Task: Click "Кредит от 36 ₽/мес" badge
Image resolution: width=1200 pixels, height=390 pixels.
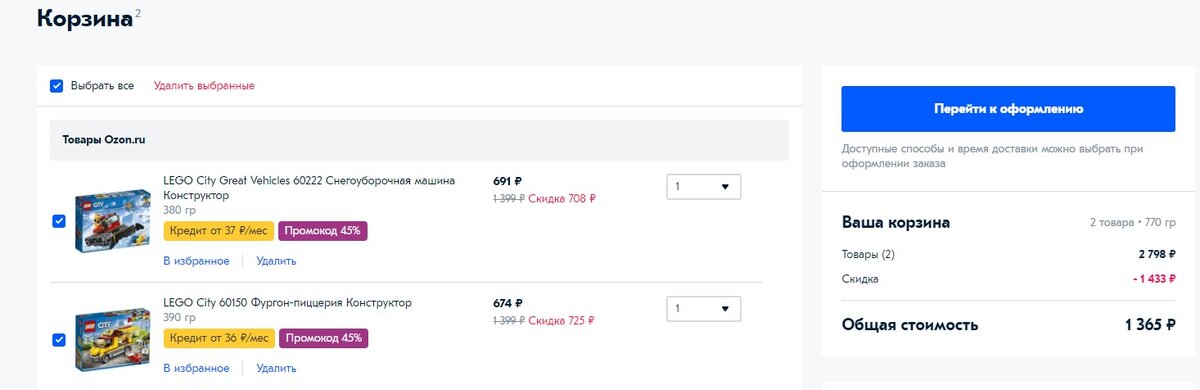Action: click(x=219, y=339)
